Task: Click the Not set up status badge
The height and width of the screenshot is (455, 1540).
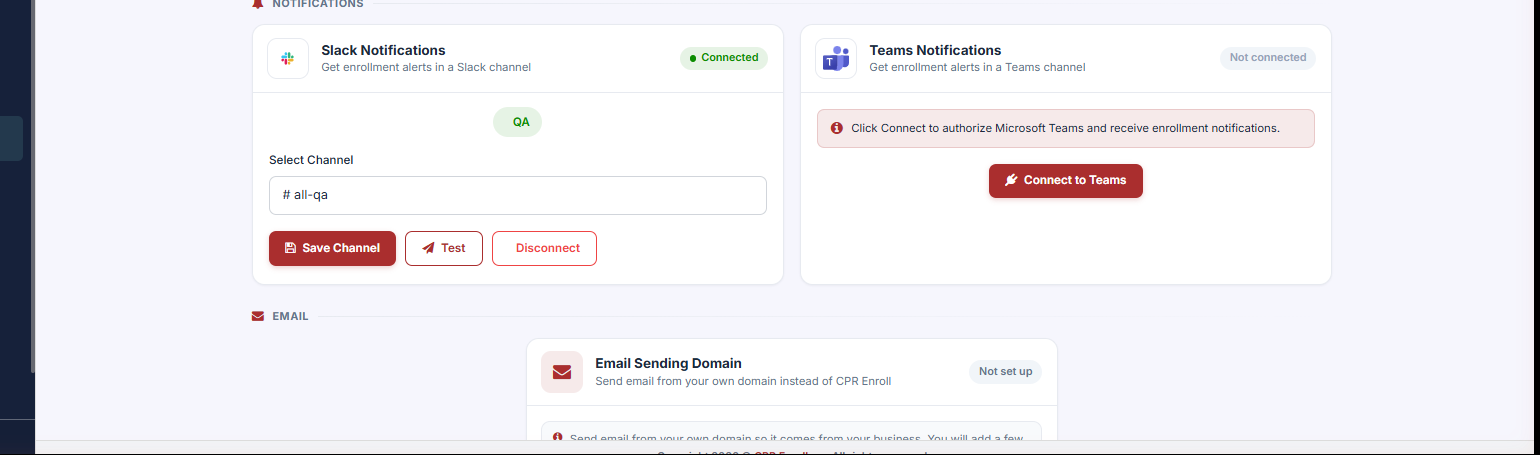Action: tap(1005, 372)
